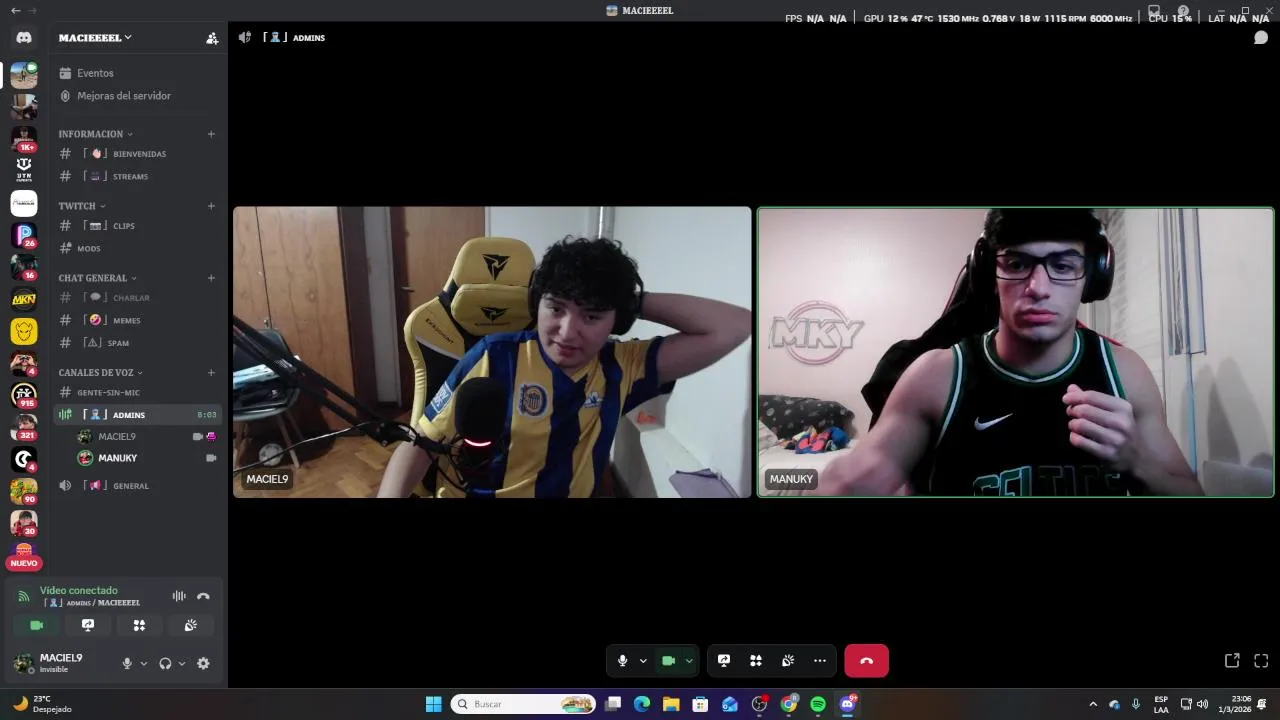Collapse the TWITCH category
Viewport: 1280px width, 720px height.
(82, 206)
